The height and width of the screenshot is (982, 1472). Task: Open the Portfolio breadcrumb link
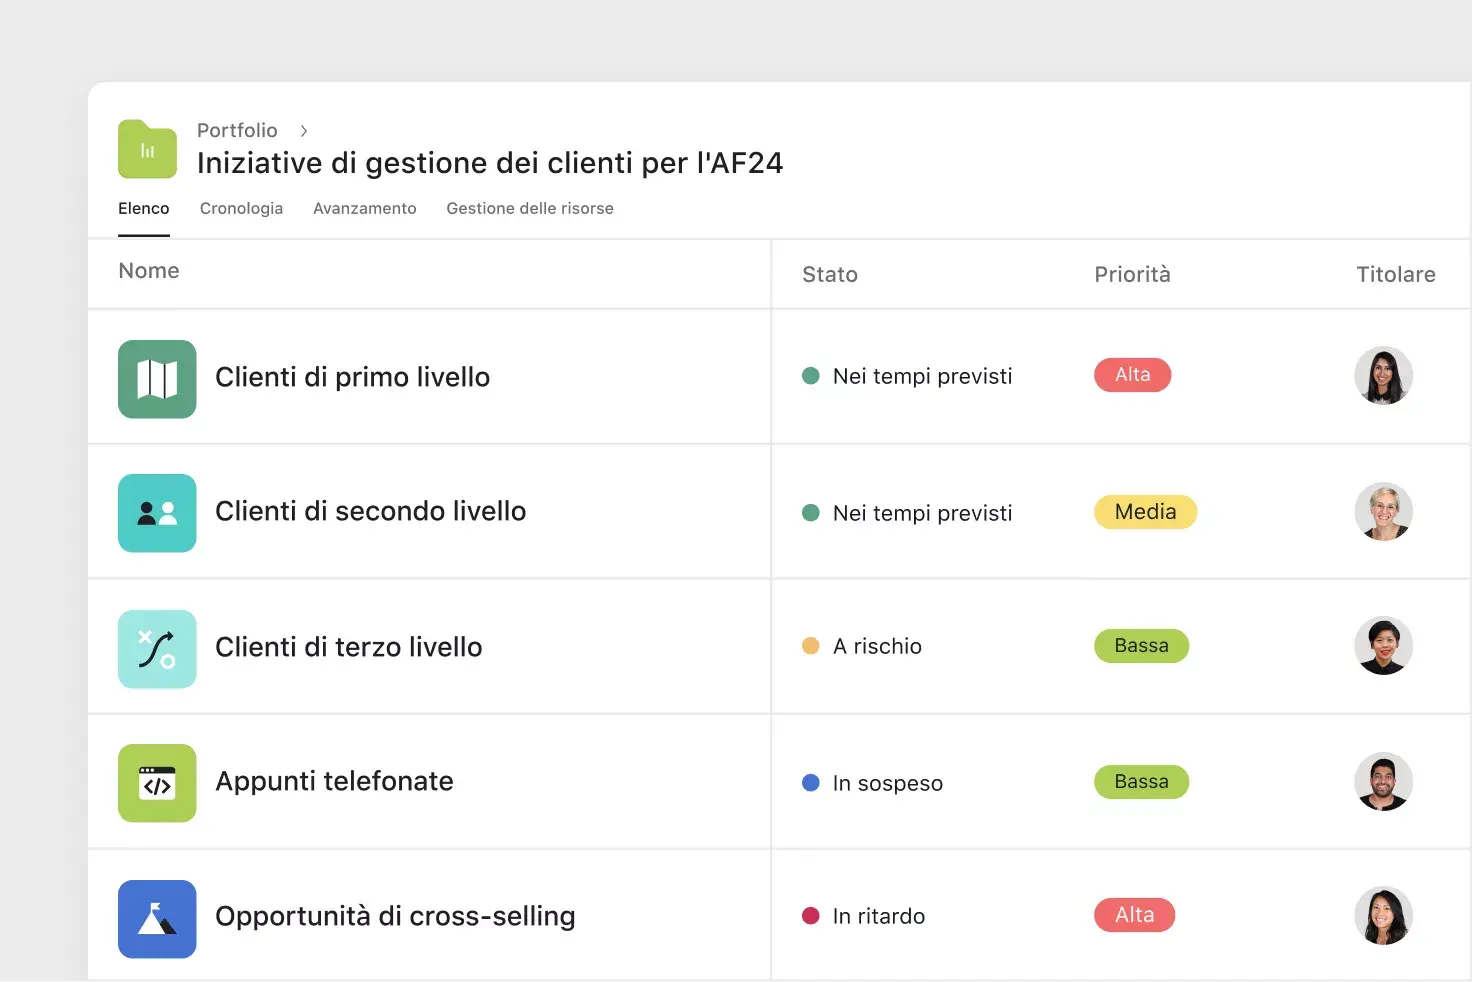236,130
